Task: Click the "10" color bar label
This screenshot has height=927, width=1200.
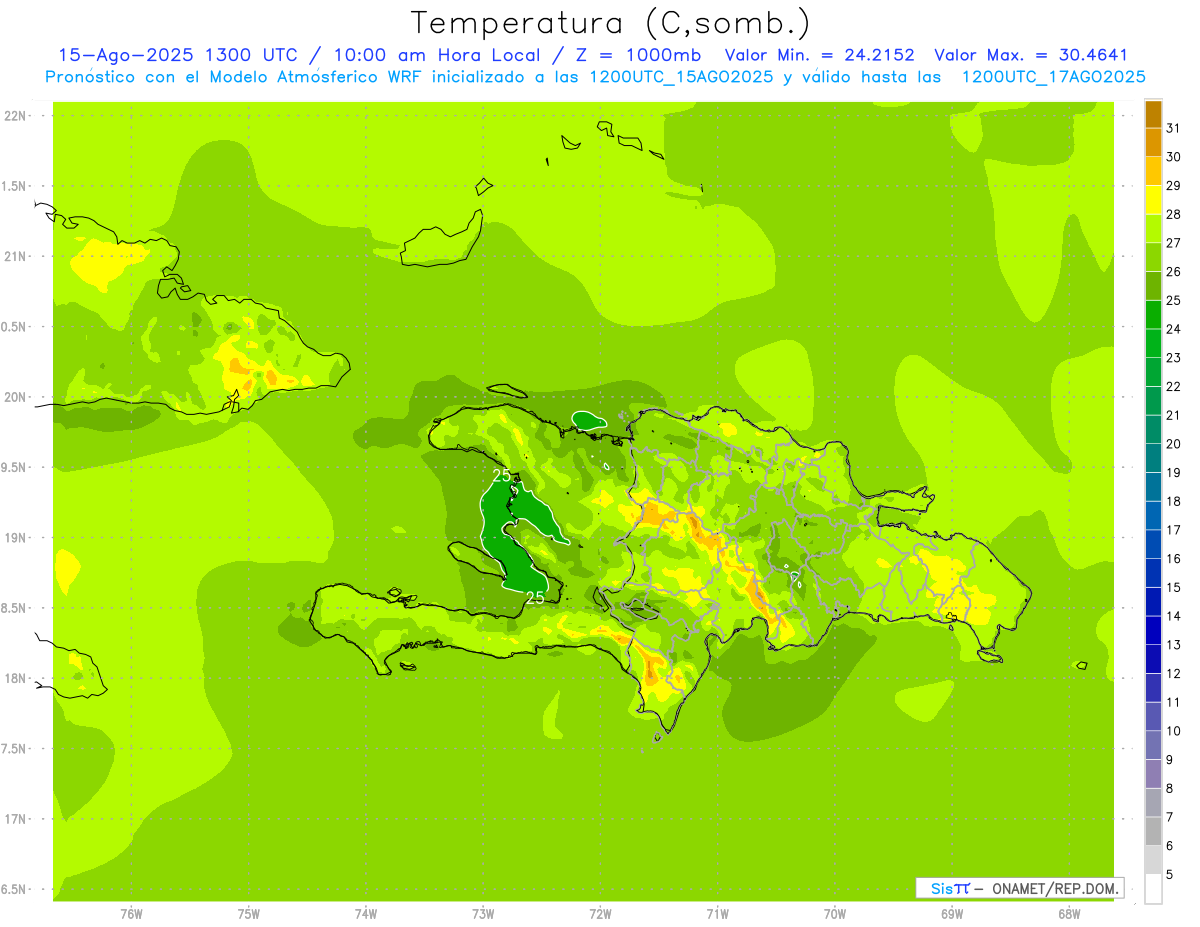Action: point(1173,731)
